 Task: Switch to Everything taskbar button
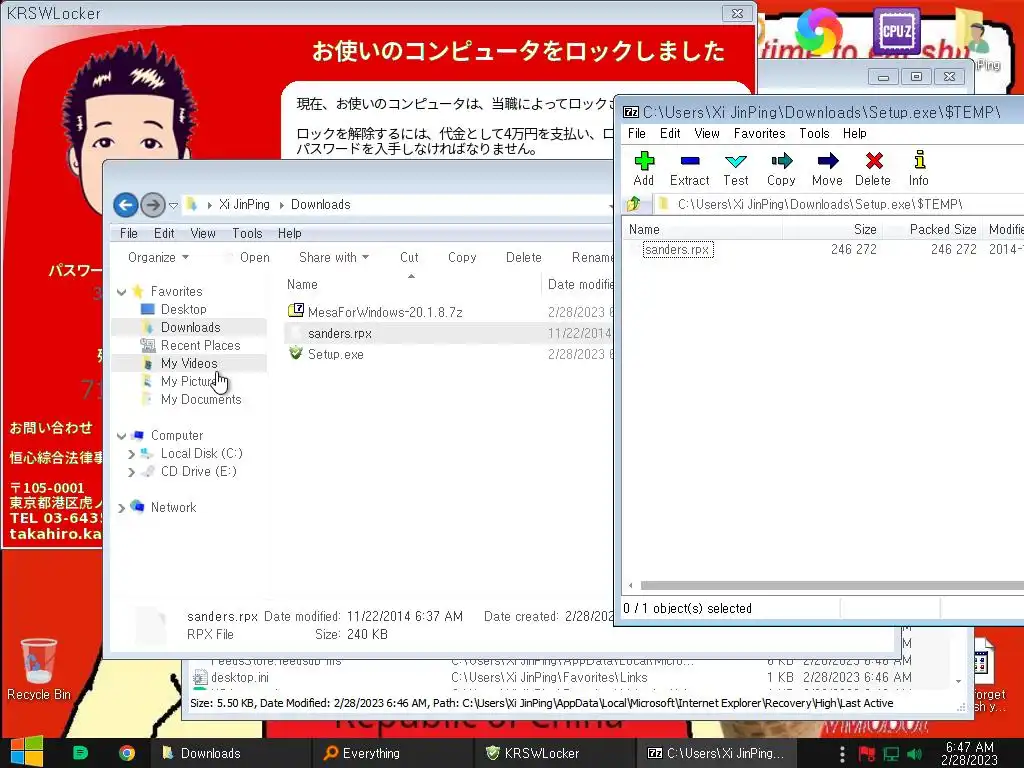click(x=392, y=753)
